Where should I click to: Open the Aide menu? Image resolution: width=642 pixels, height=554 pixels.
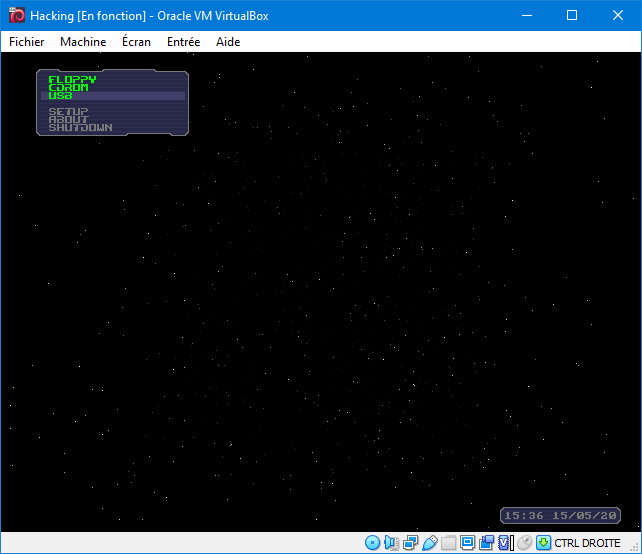pos(228,42)
